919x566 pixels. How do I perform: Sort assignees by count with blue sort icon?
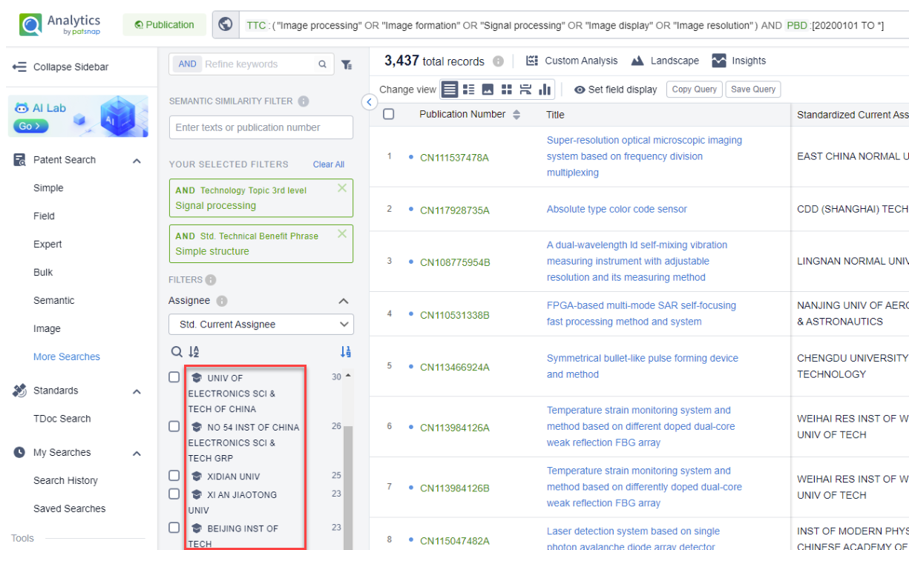pyautogui.click(x=345, y=352)
